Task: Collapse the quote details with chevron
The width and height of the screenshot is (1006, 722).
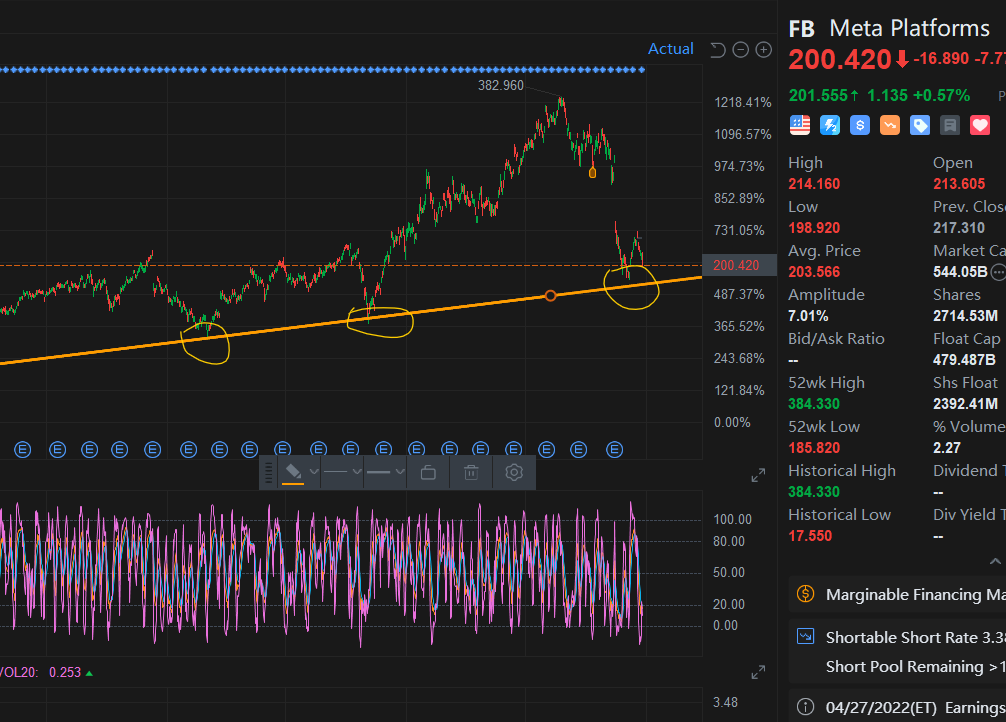Action: 995,562
